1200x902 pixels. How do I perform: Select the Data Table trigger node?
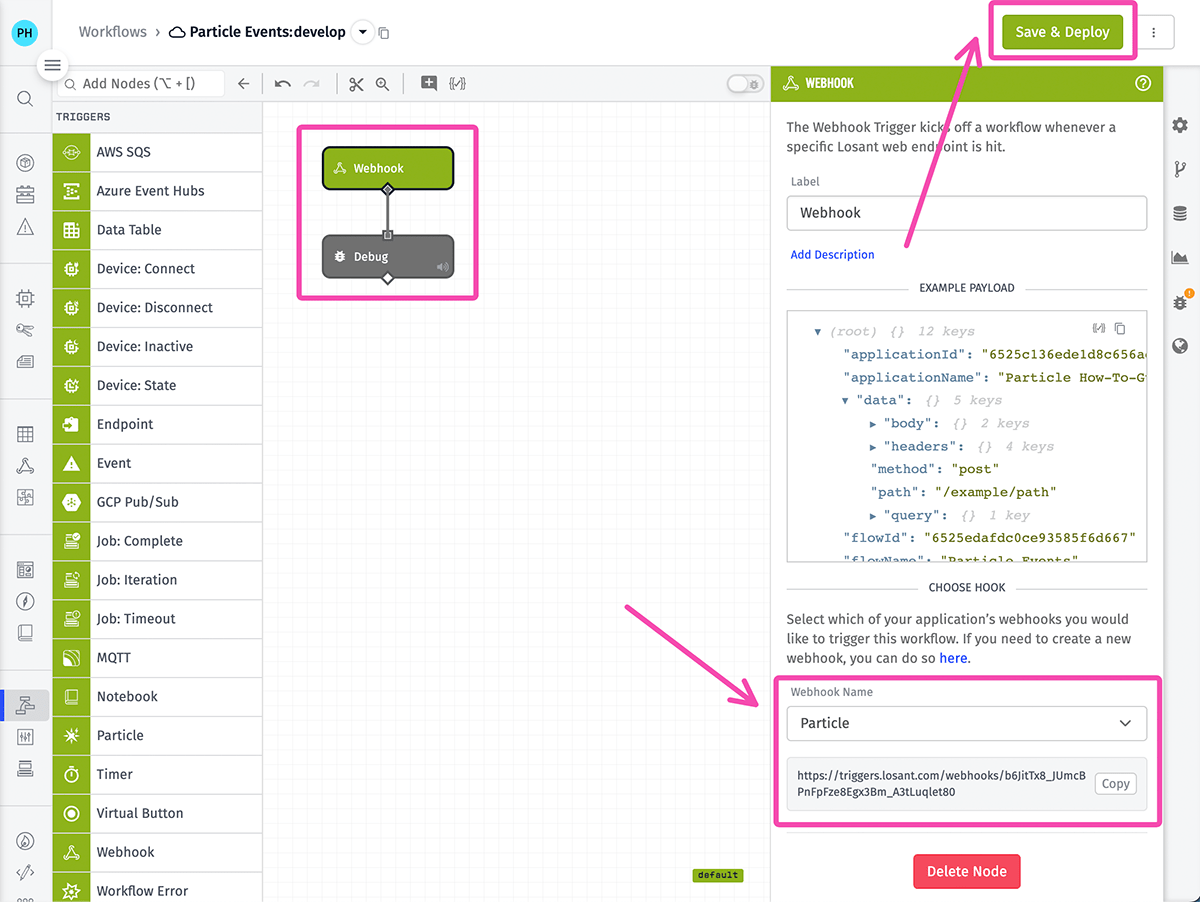[157, 230]
